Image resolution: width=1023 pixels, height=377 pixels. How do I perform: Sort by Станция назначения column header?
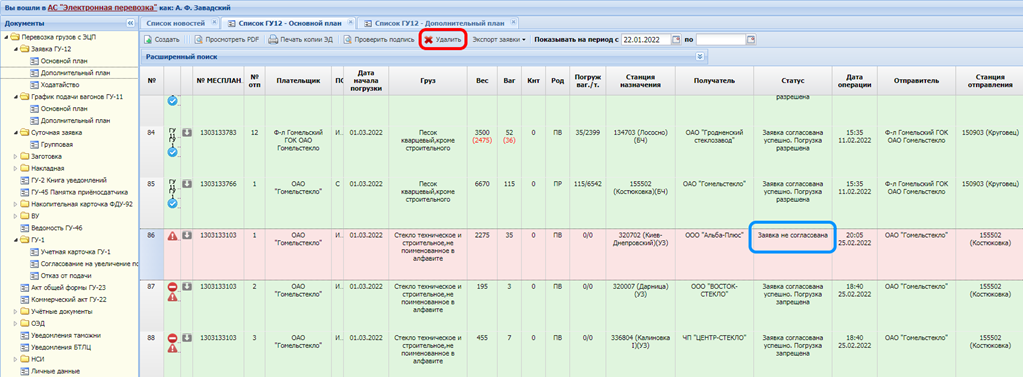coord(641,80)
